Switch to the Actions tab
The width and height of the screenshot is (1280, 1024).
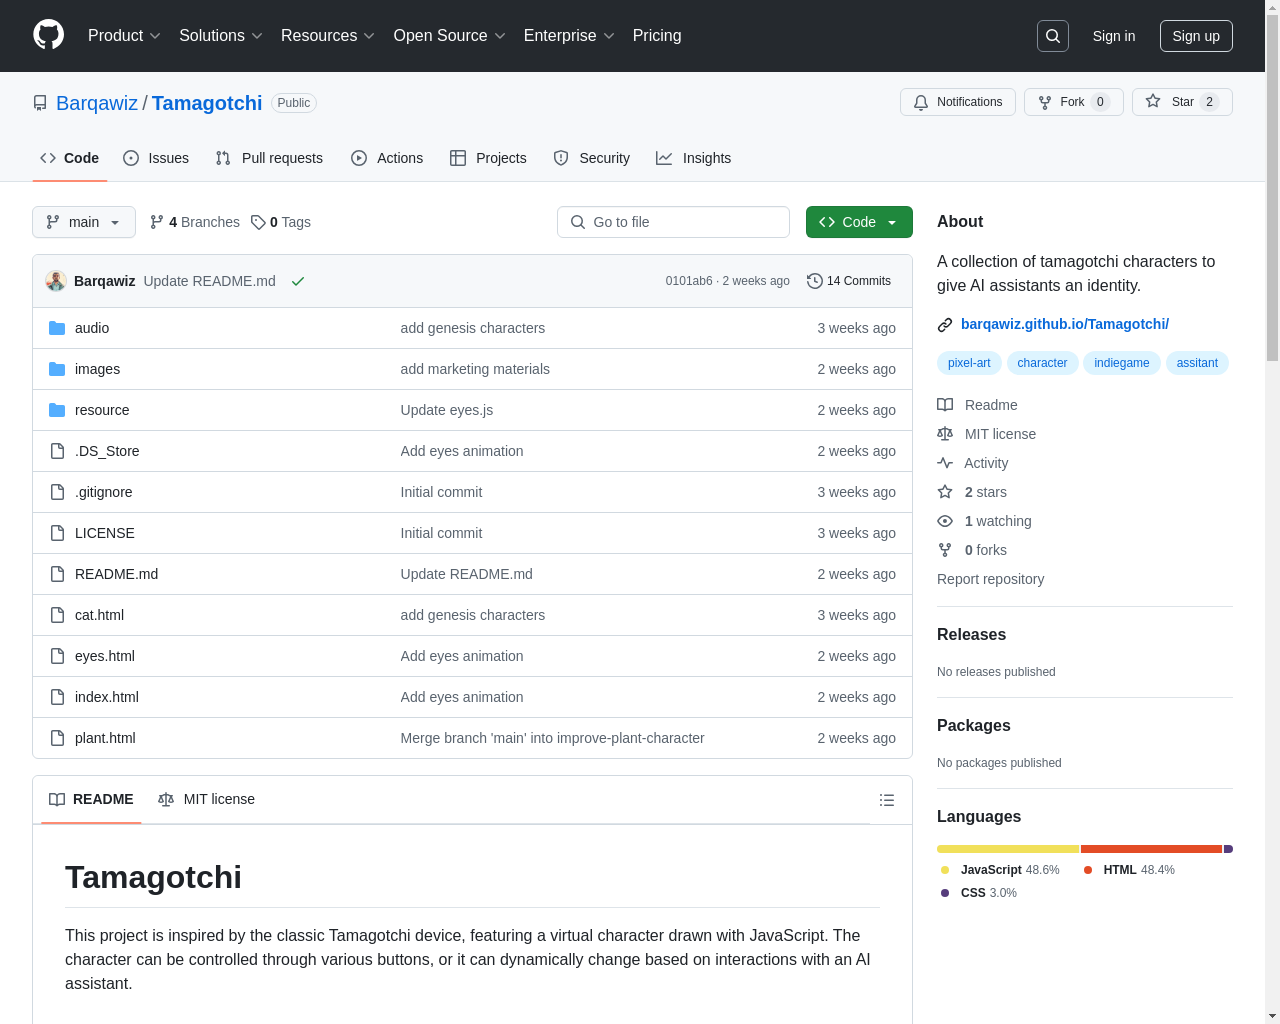387,158
